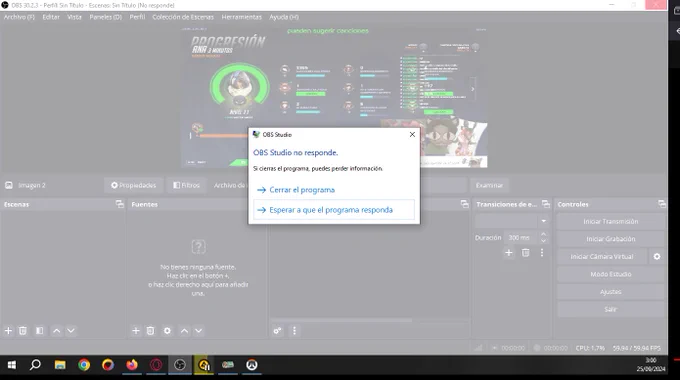
Task: Move scene up arrow in Escenas
Action: point(56,331)
